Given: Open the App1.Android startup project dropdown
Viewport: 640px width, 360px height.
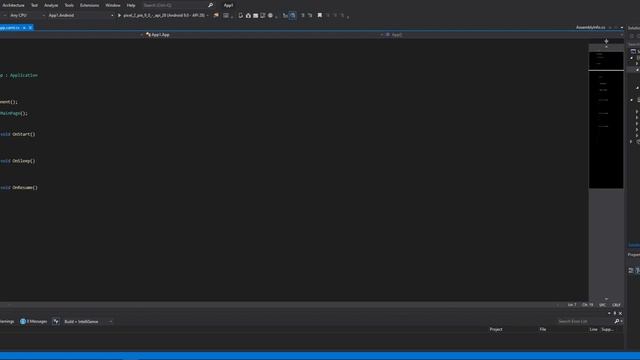Looking at the screenshot, I should [80, 16].
